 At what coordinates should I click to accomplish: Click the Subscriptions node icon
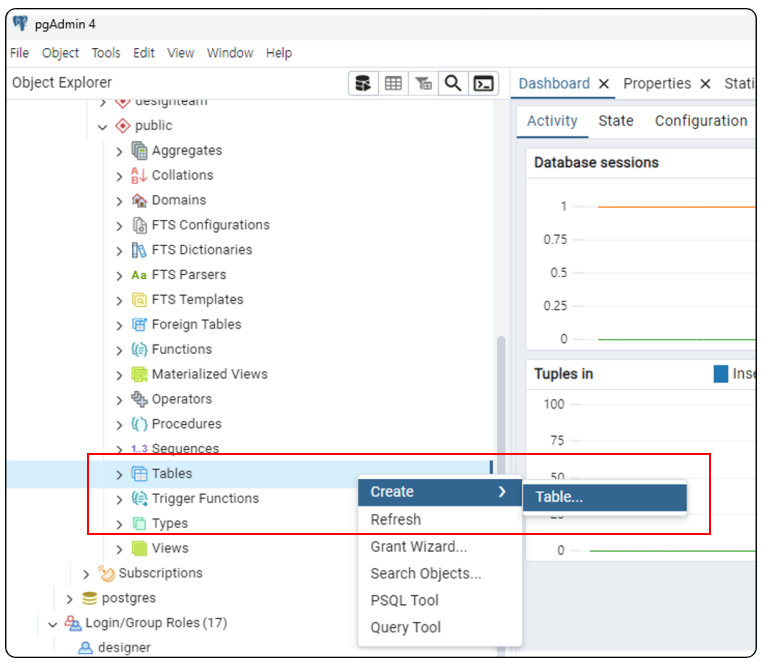(x=106, y=573)
